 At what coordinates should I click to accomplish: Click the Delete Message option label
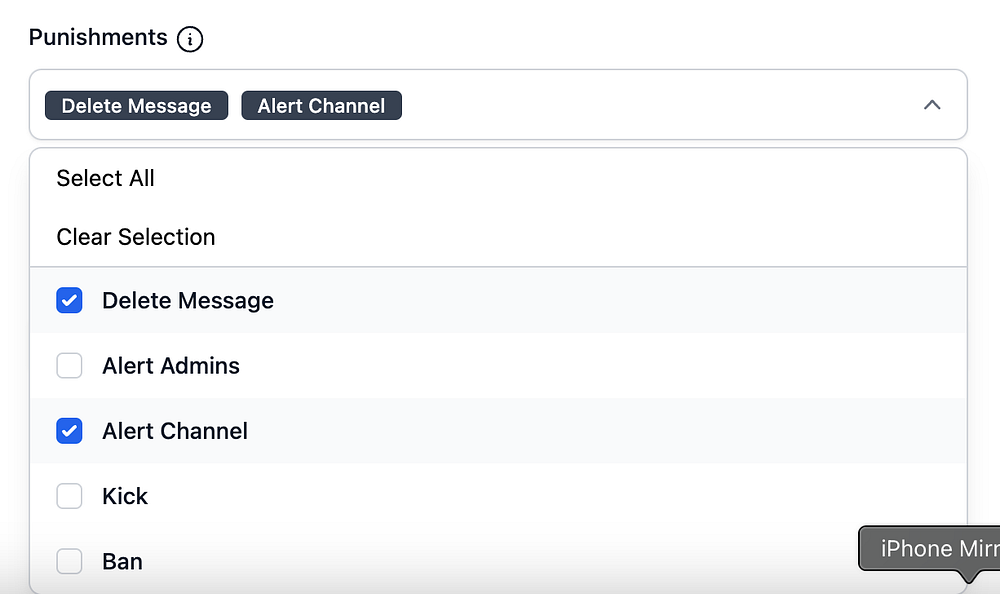[x=188, y=301]
